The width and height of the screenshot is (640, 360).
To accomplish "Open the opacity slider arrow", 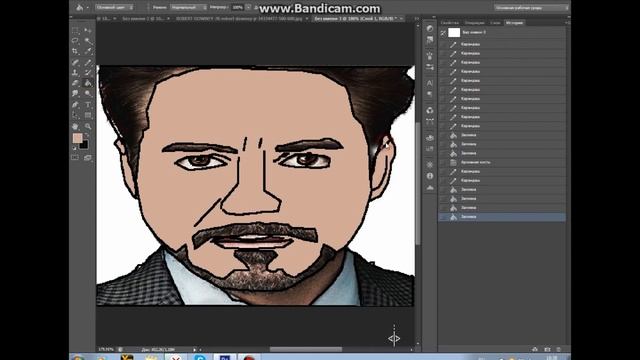I will point(248,7).
